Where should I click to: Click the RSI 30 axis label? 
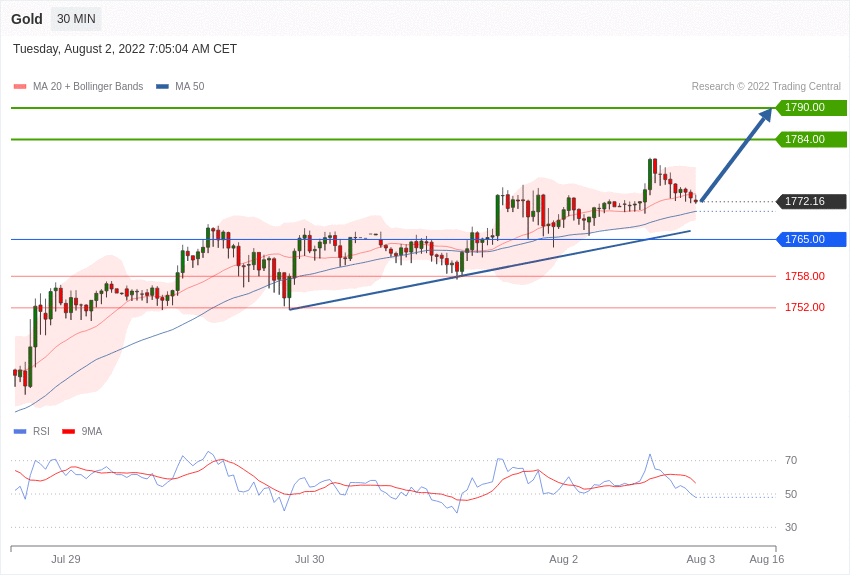click(x=791, y=527)
